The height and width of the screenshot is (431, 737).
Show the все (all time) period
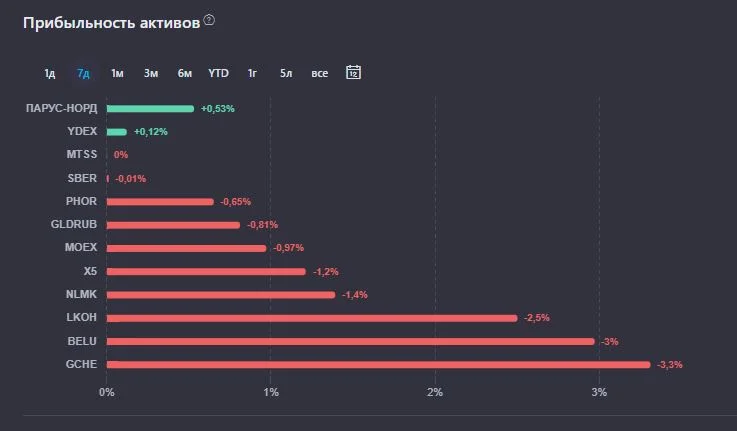[x=320, y=73]
